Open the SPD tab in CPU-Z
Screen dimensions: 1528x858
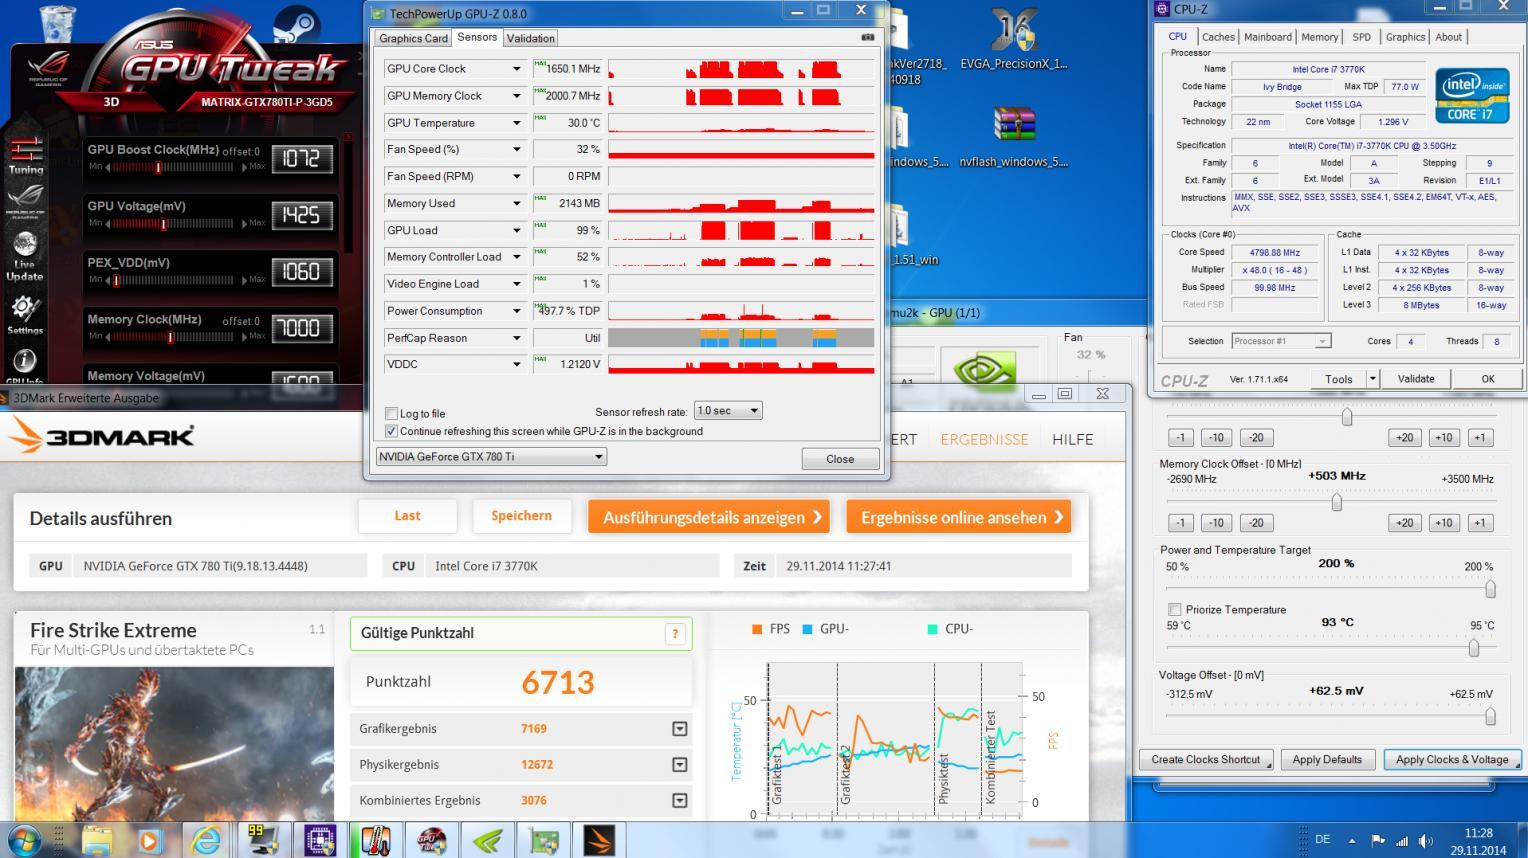click(1362, 37)
